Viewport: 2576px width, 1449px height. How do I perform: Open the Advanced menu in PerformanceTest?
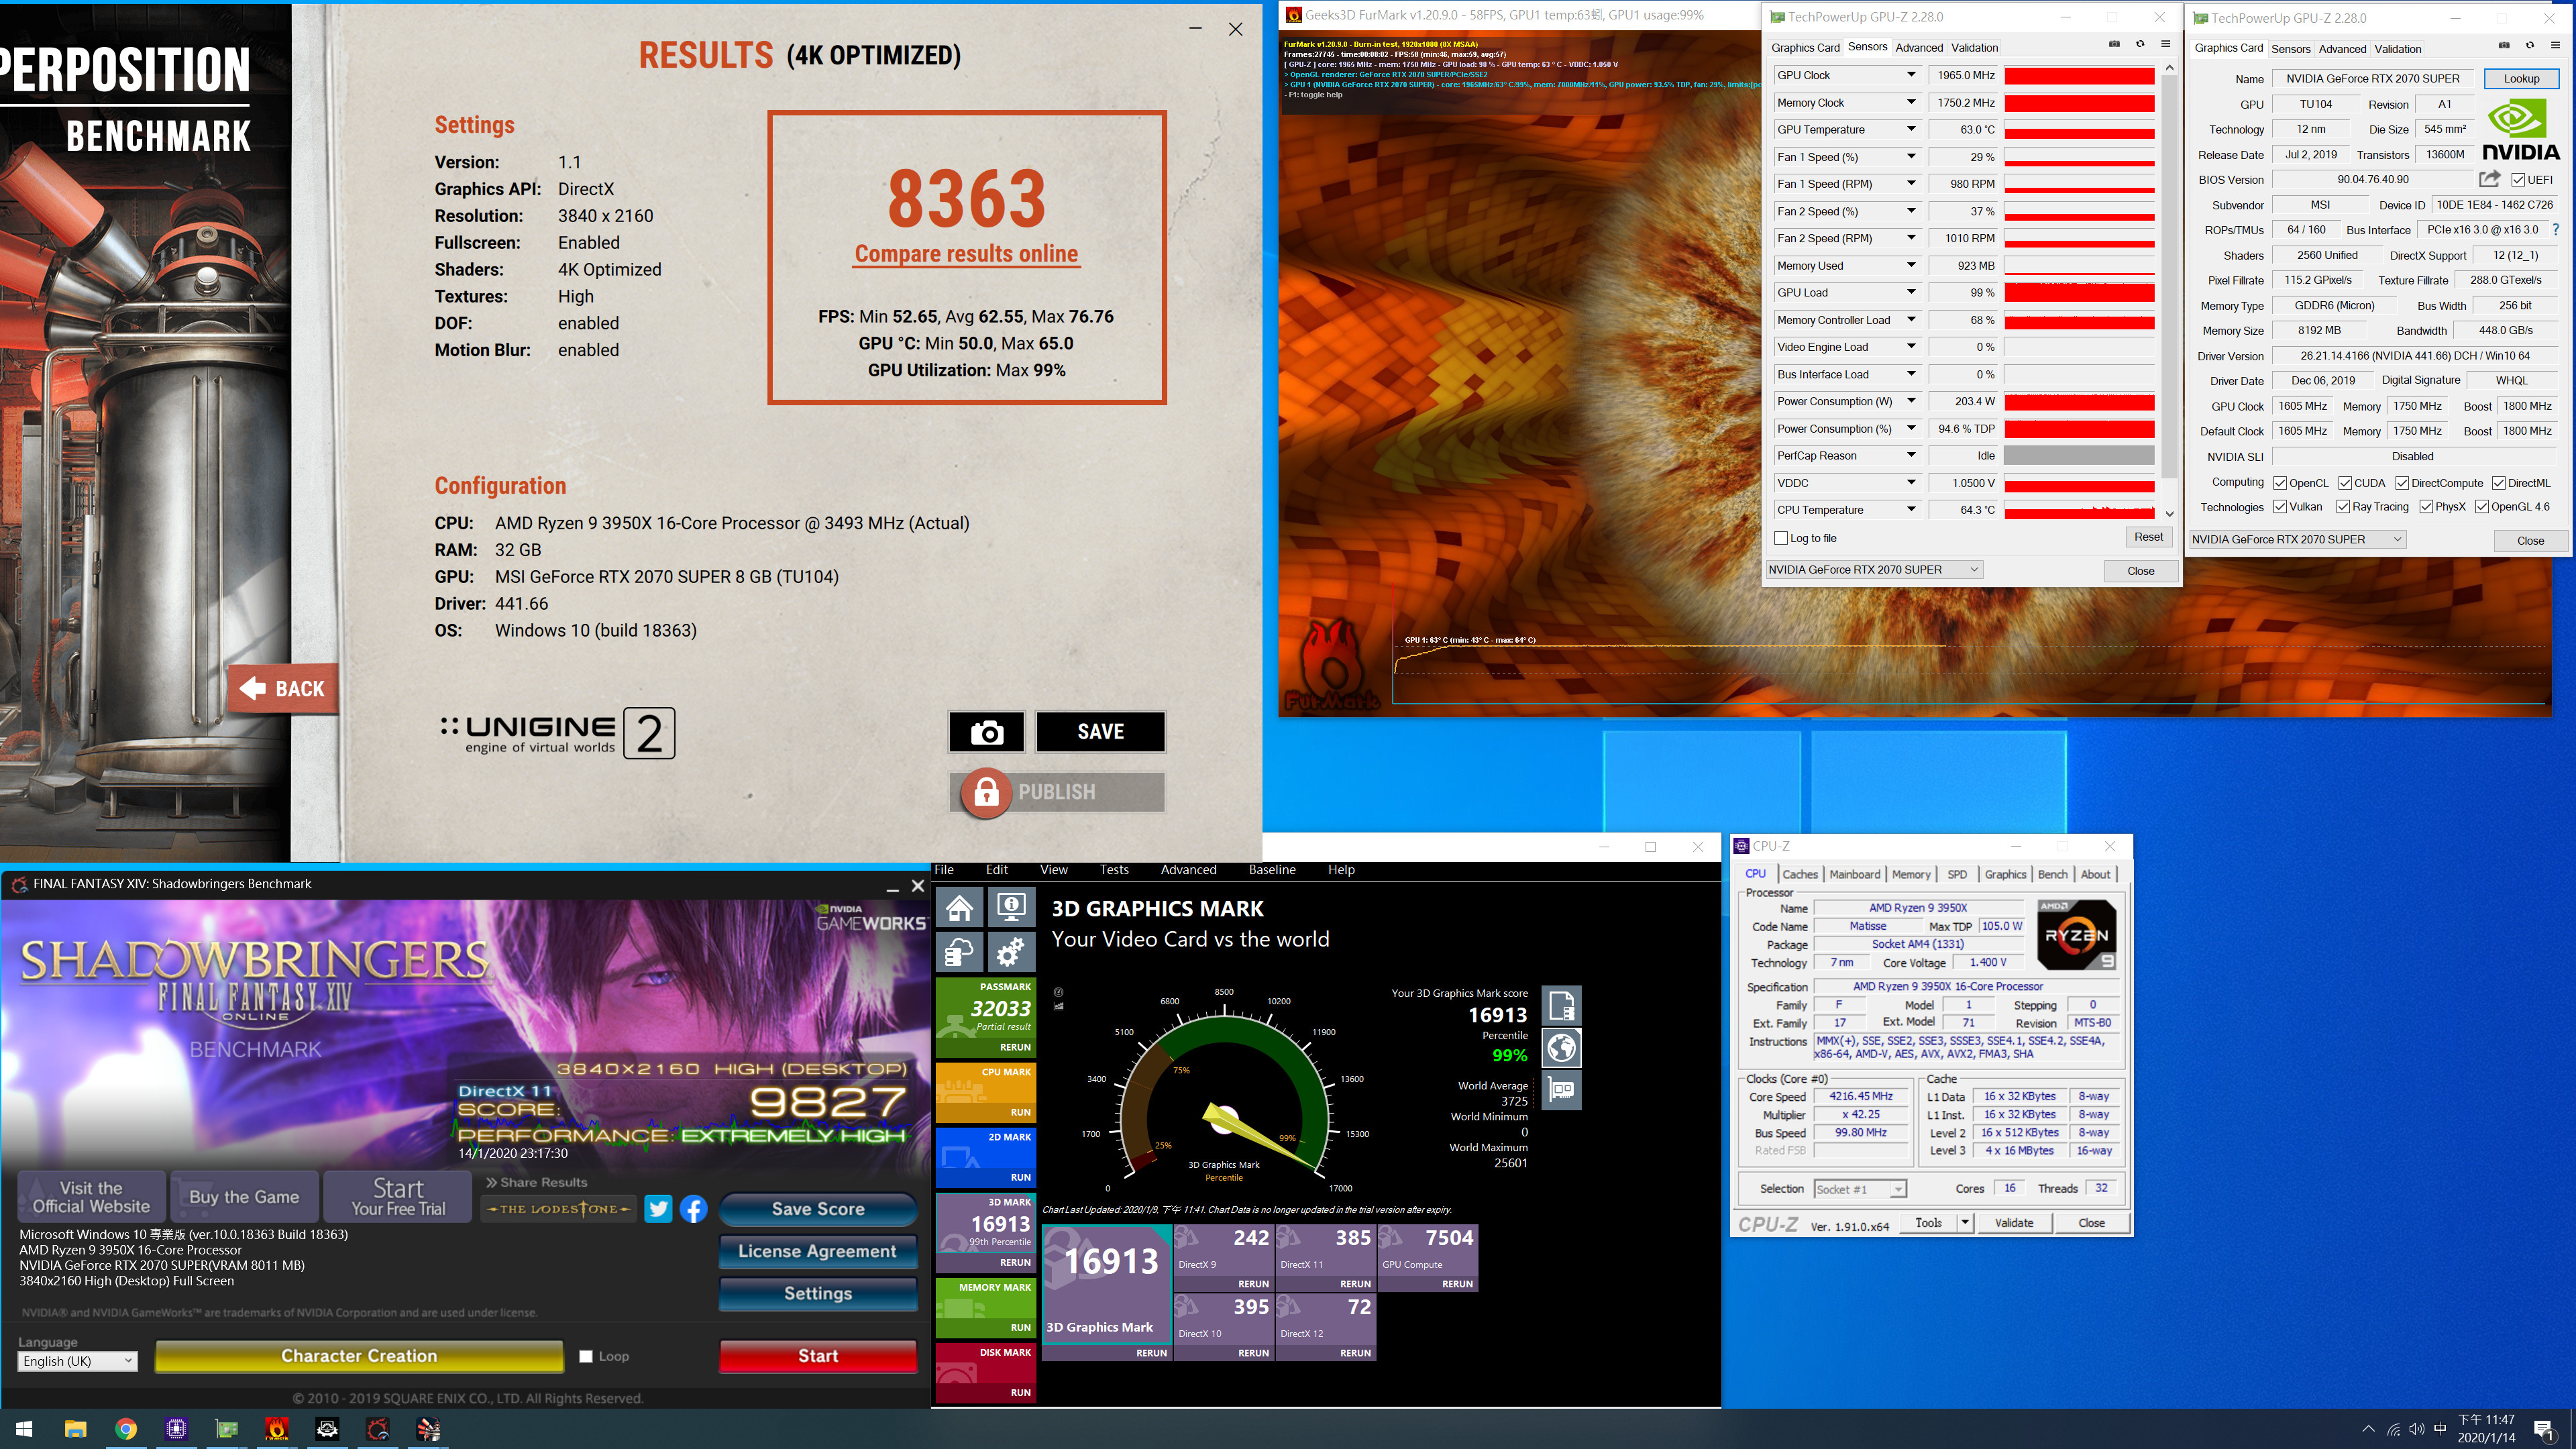(x=1188, y=870)
